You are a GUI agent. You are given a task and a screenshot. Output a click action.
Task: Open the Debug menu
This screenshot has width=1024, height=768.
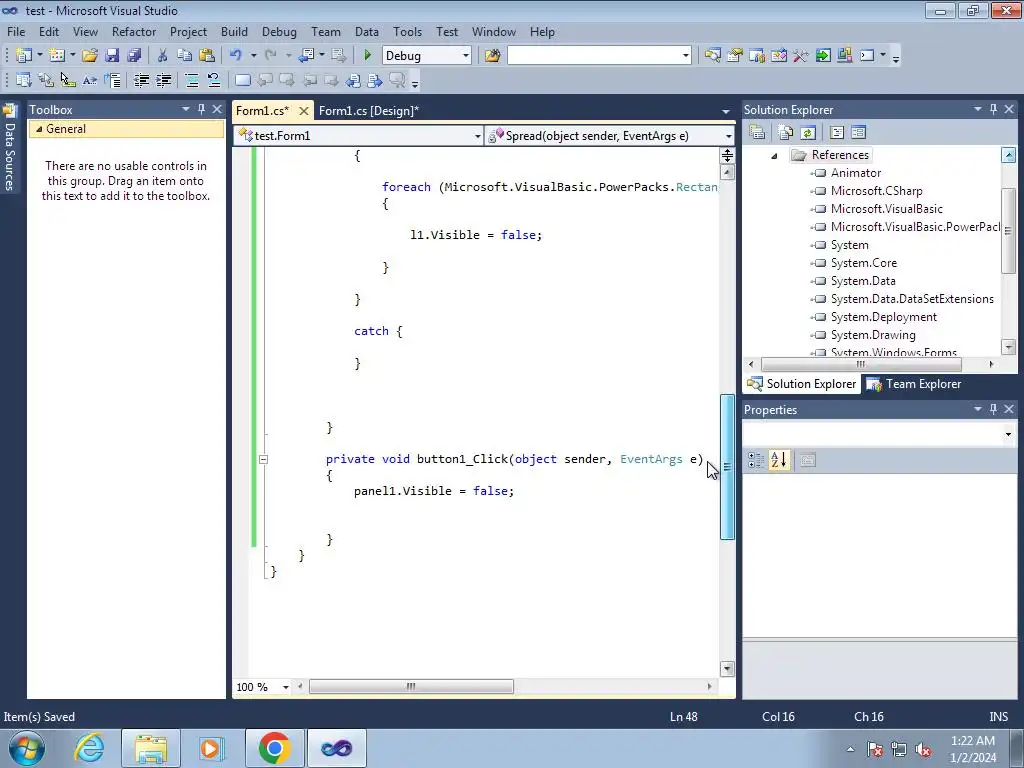(x=279, y=31)
